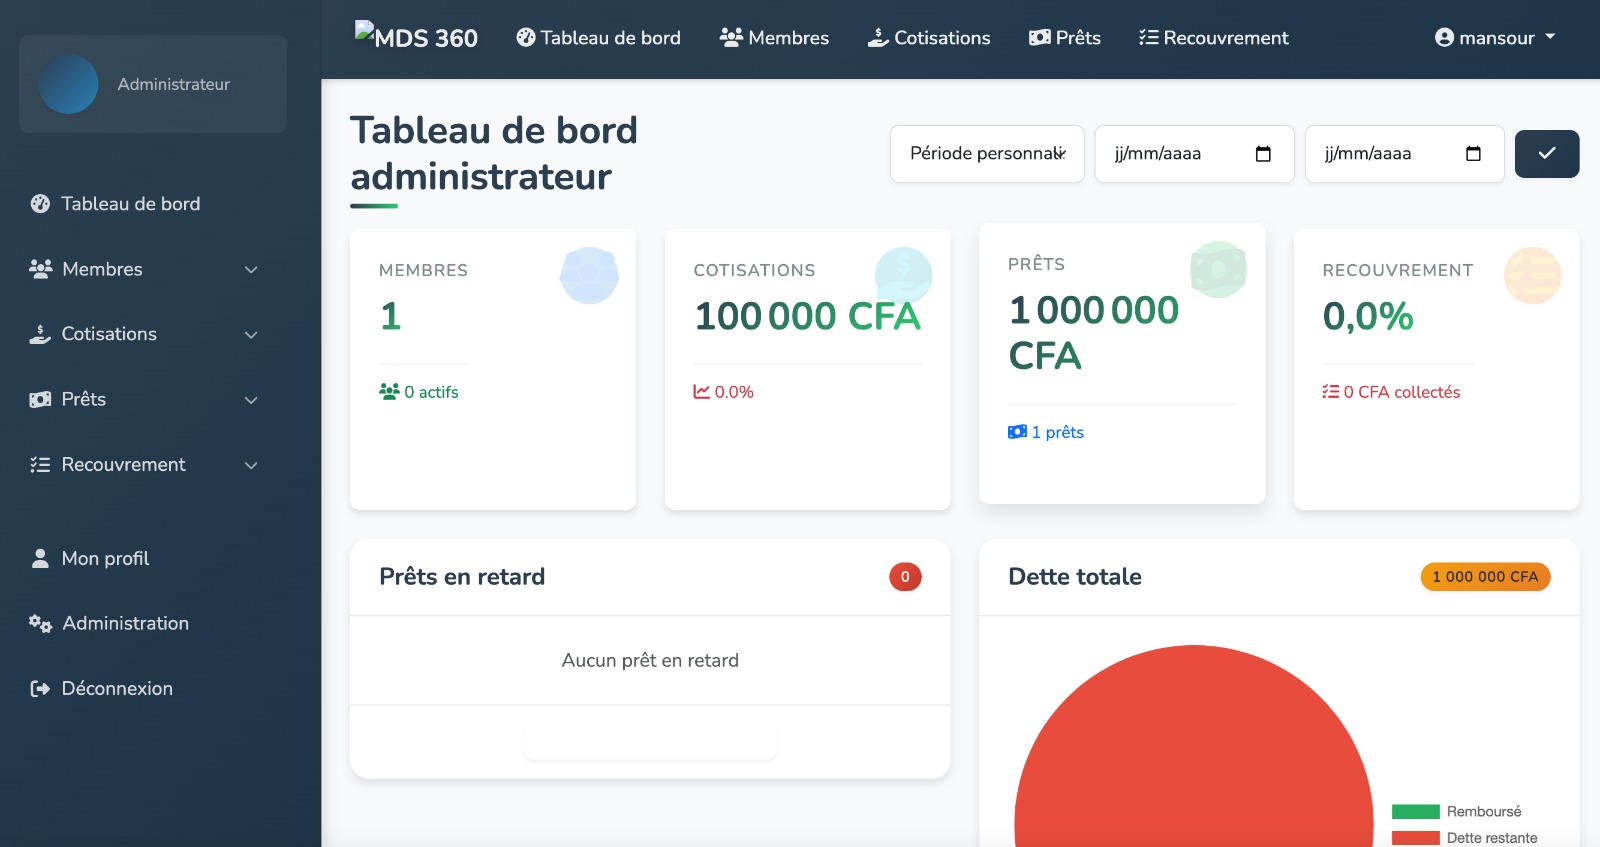The height and width of the screenshot is (847, 1600).
Task: Click the calendar icon in second date field
Action: coord(1473,154)
